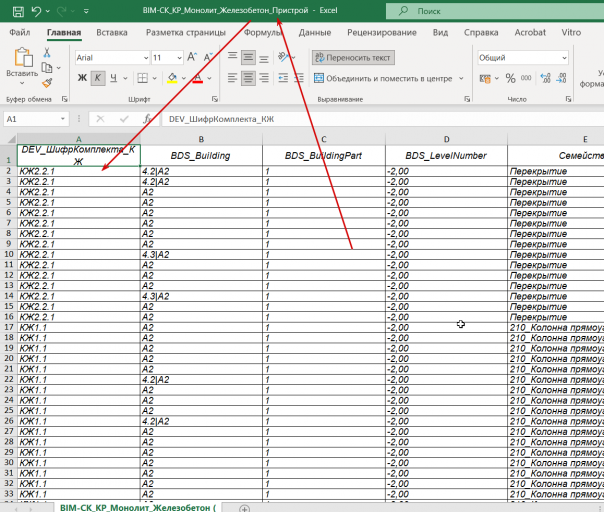
Task: Click the Redo arrow icon
Action: [x=62, y=11]
